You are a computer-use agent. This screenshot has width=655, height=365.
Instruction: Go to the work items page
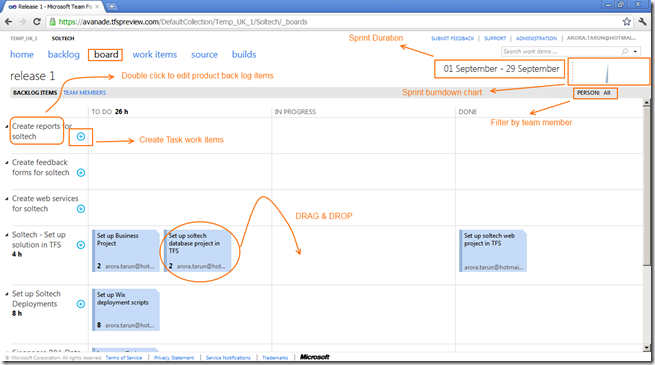[155, 55]
